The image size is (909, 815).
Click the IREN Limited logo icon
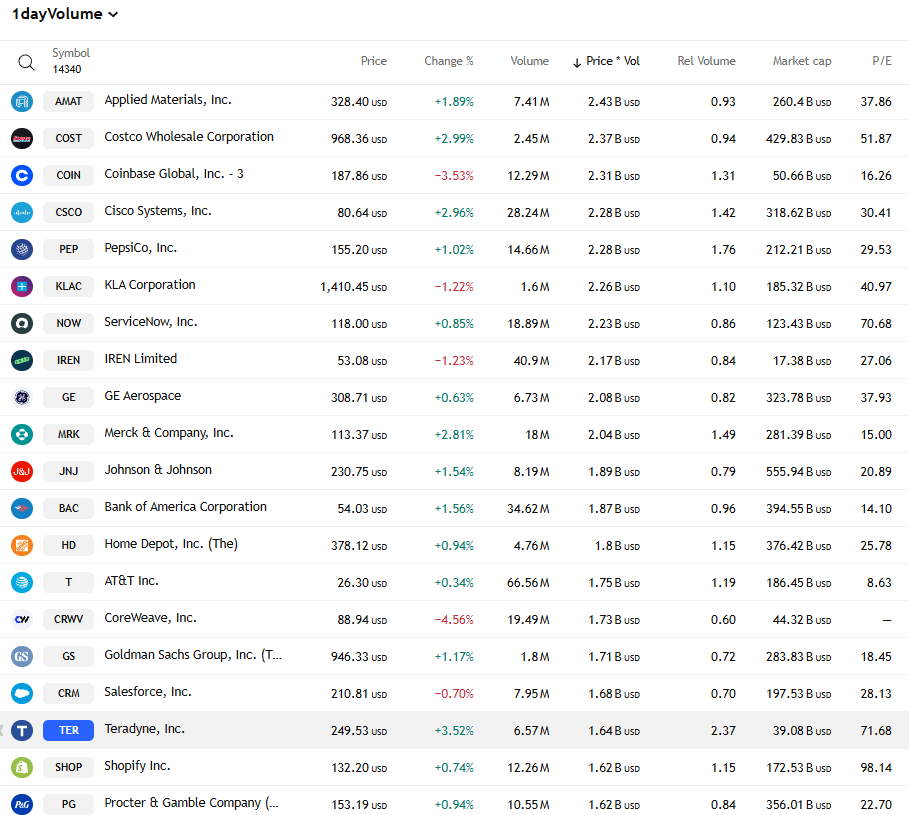[22, 360]
